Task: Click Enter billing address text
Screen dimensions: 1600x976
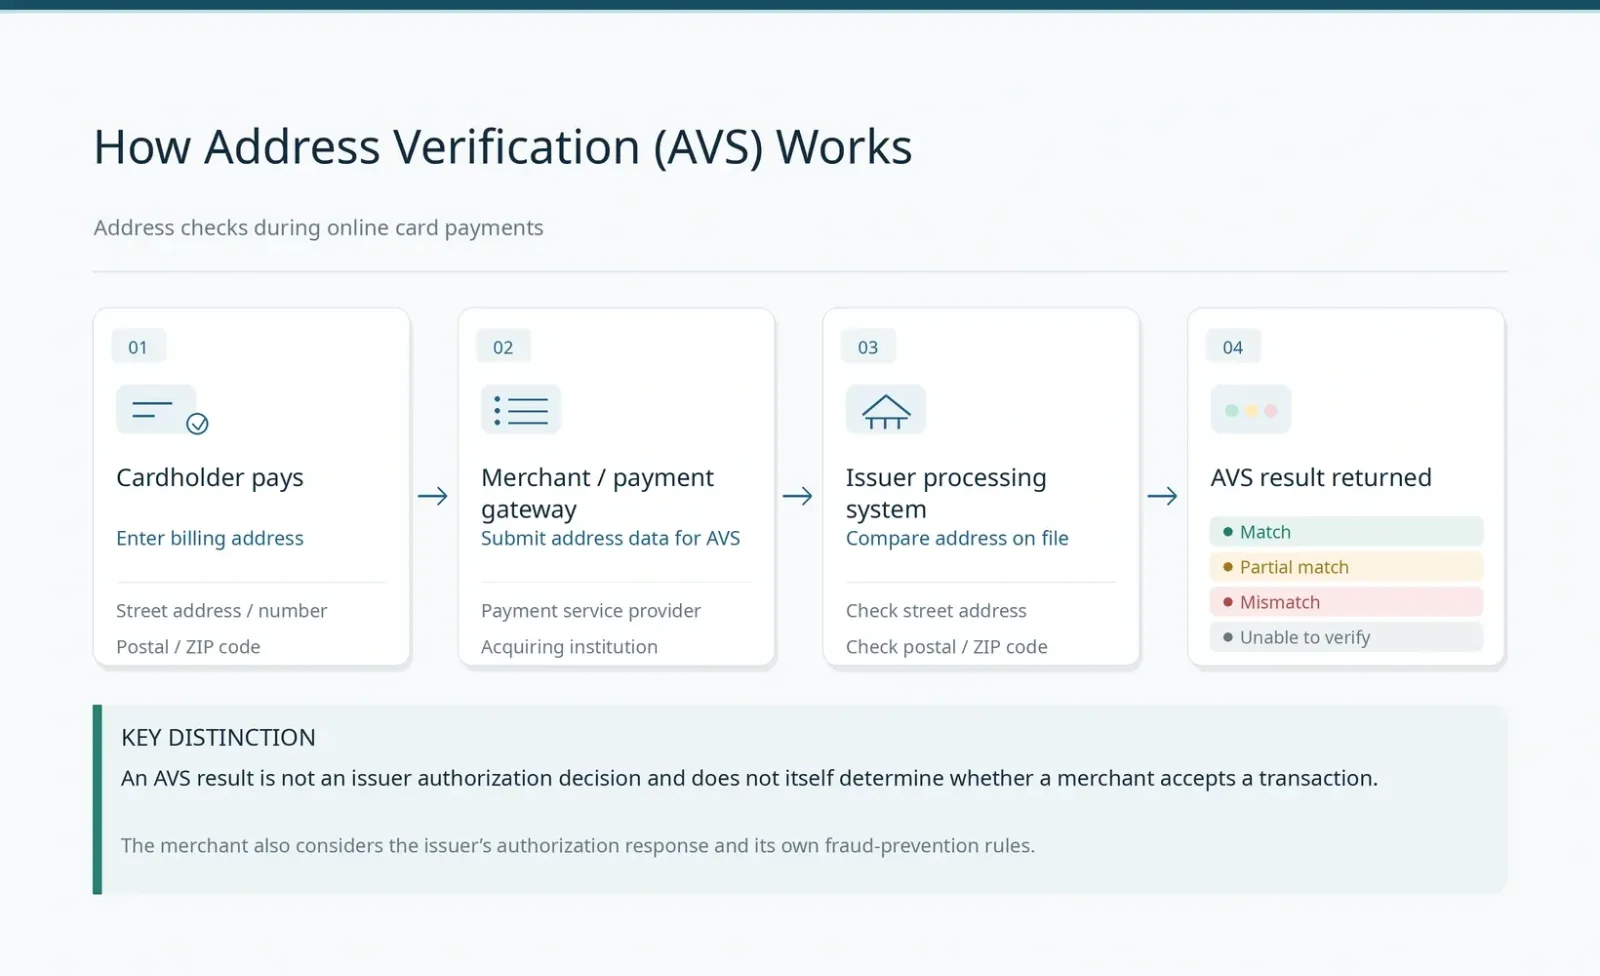Action: pos(210,538)
